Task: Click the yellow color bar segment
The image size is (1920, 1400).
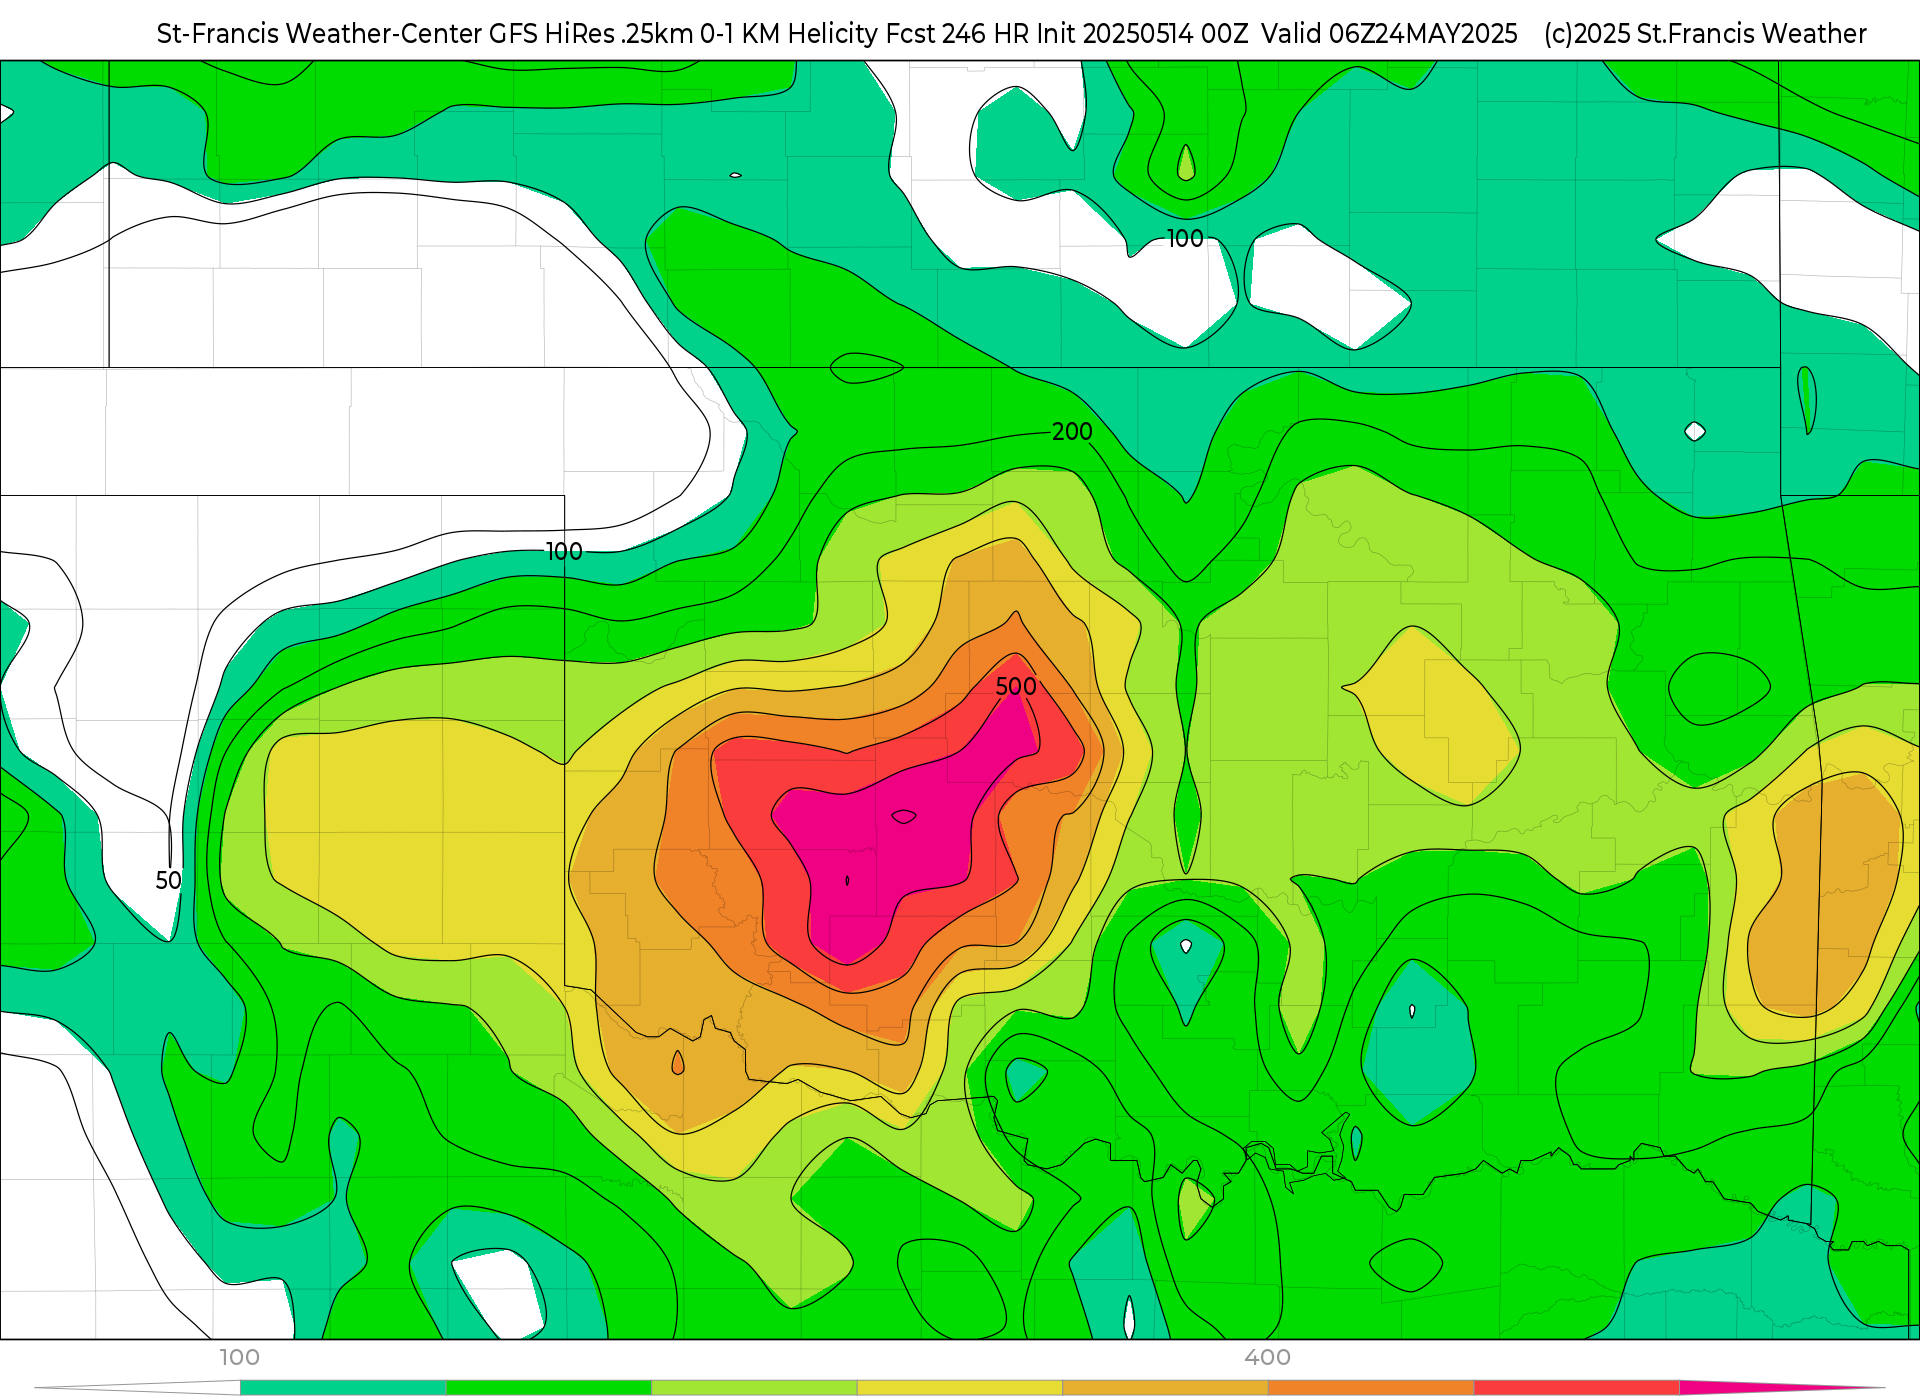Action: coord(960,1388)
